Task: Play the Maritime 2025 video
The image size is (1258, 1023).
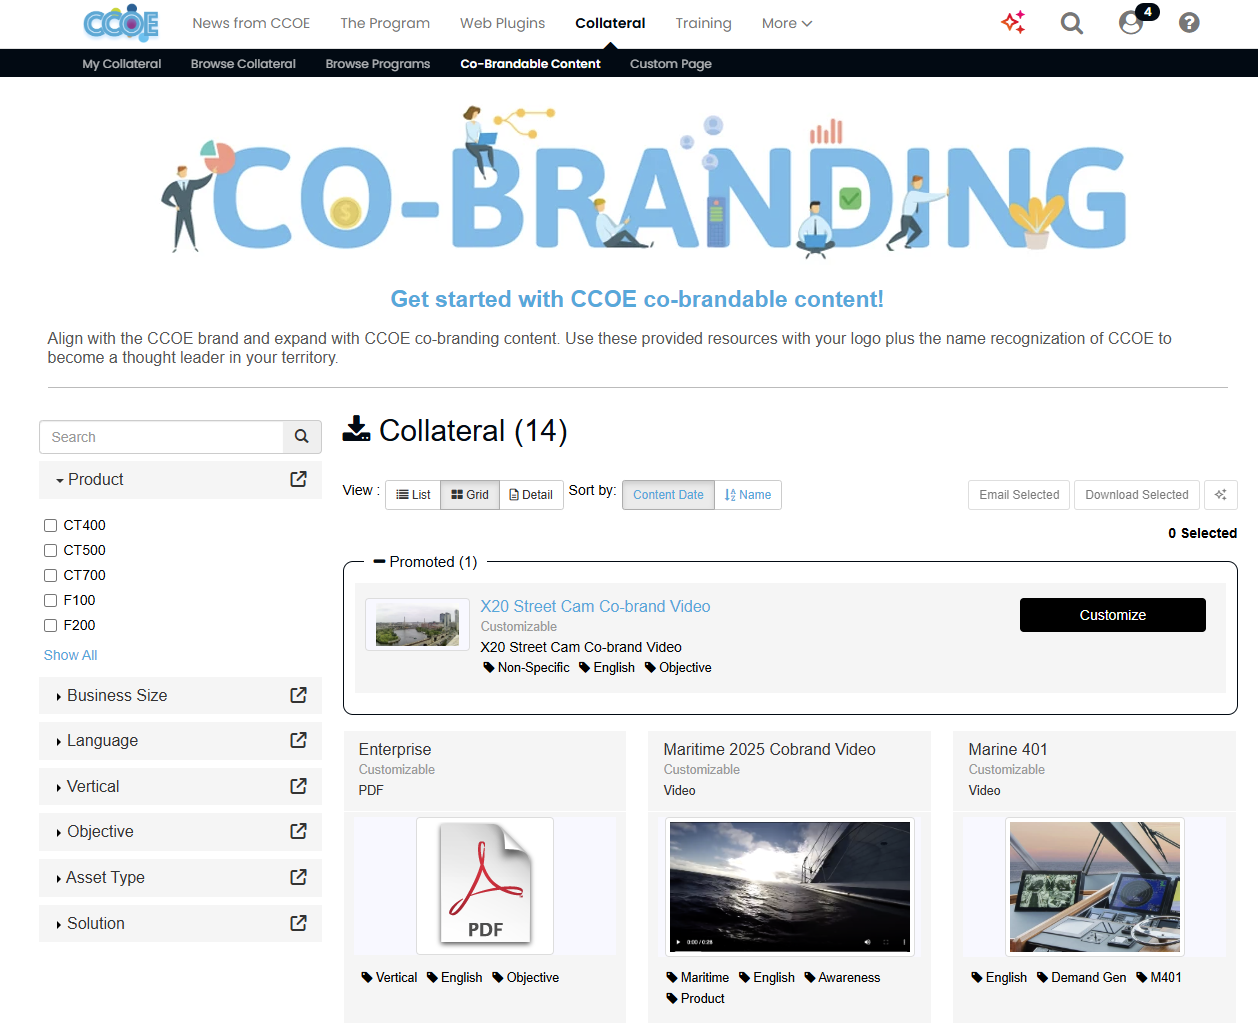Action: (678, 942)
